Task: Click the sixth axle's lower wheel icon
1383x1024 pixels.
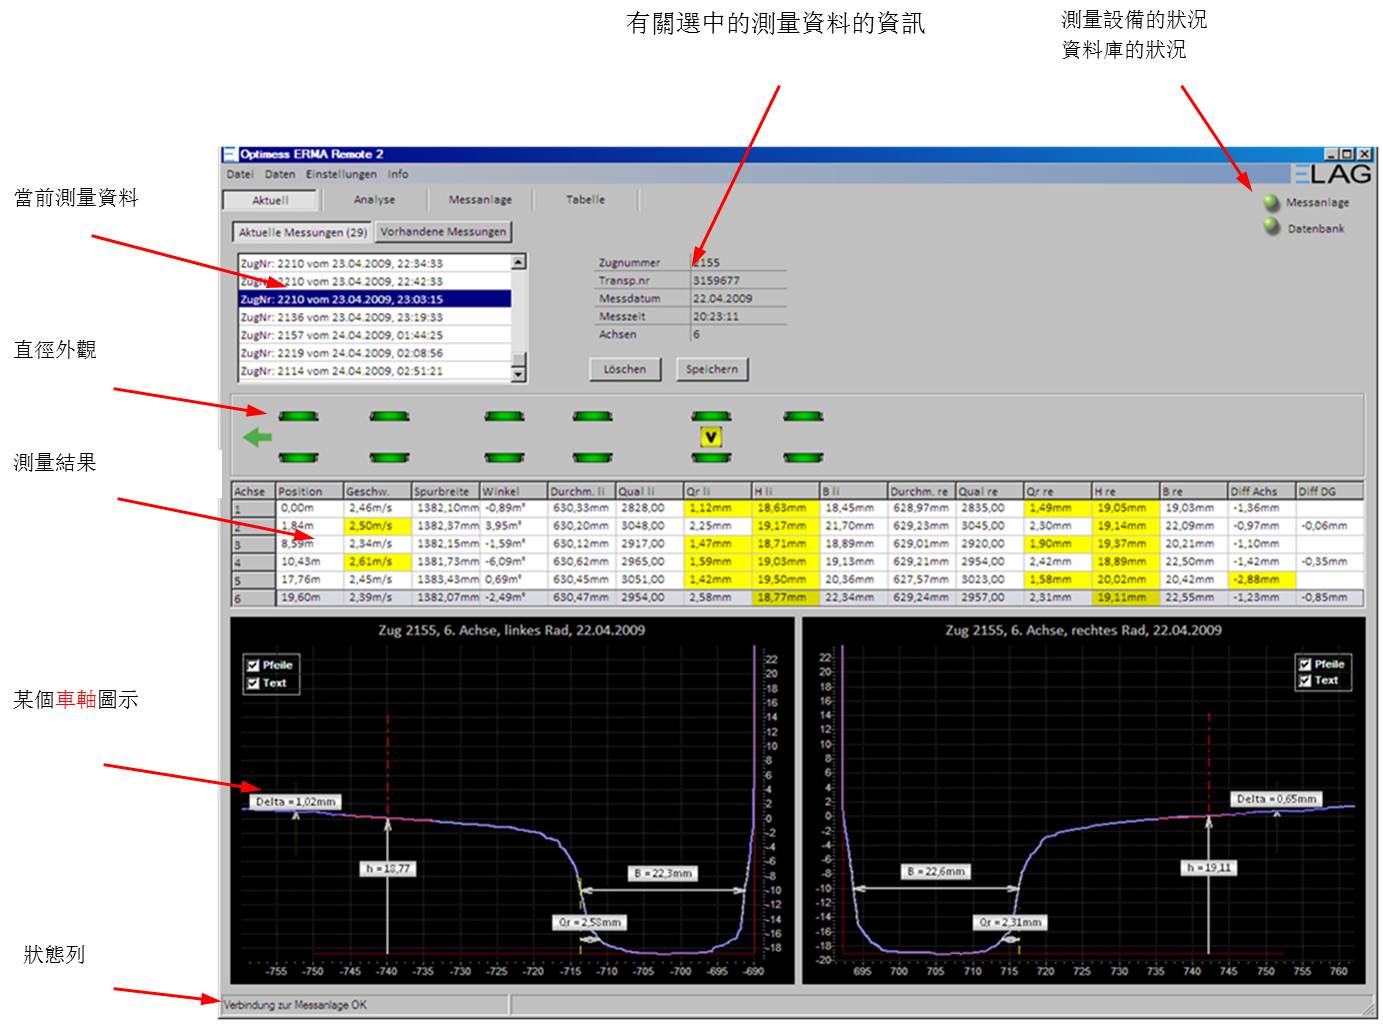Action: 803,458
